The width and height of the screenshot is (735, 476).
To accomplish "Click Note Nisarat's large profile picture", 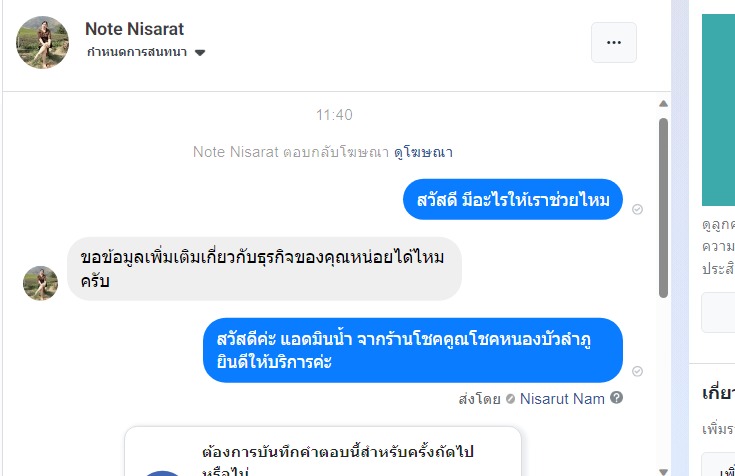I will [x=42, y=42].
